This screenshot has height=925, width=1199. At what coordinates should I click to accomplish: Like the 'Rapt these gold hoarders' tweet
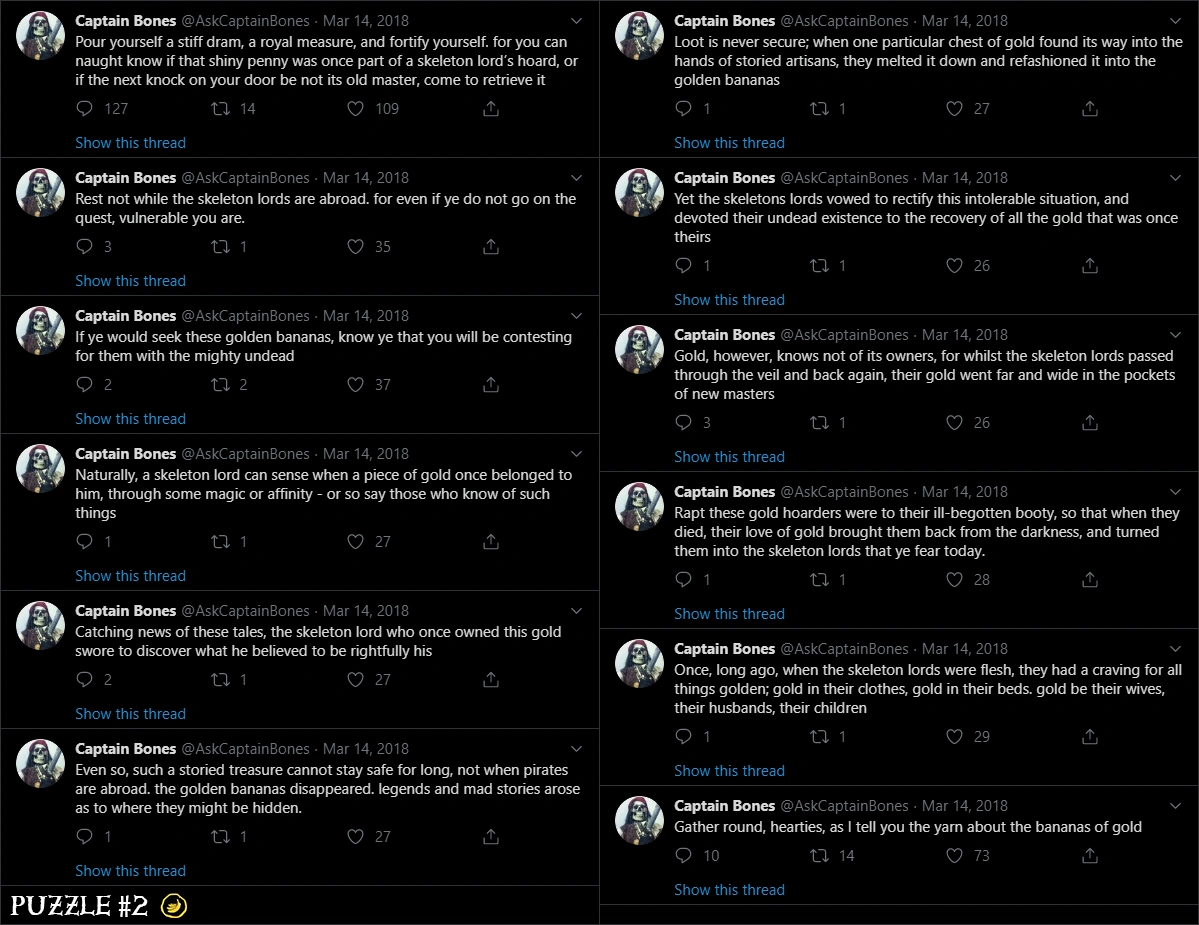[954, 579]
